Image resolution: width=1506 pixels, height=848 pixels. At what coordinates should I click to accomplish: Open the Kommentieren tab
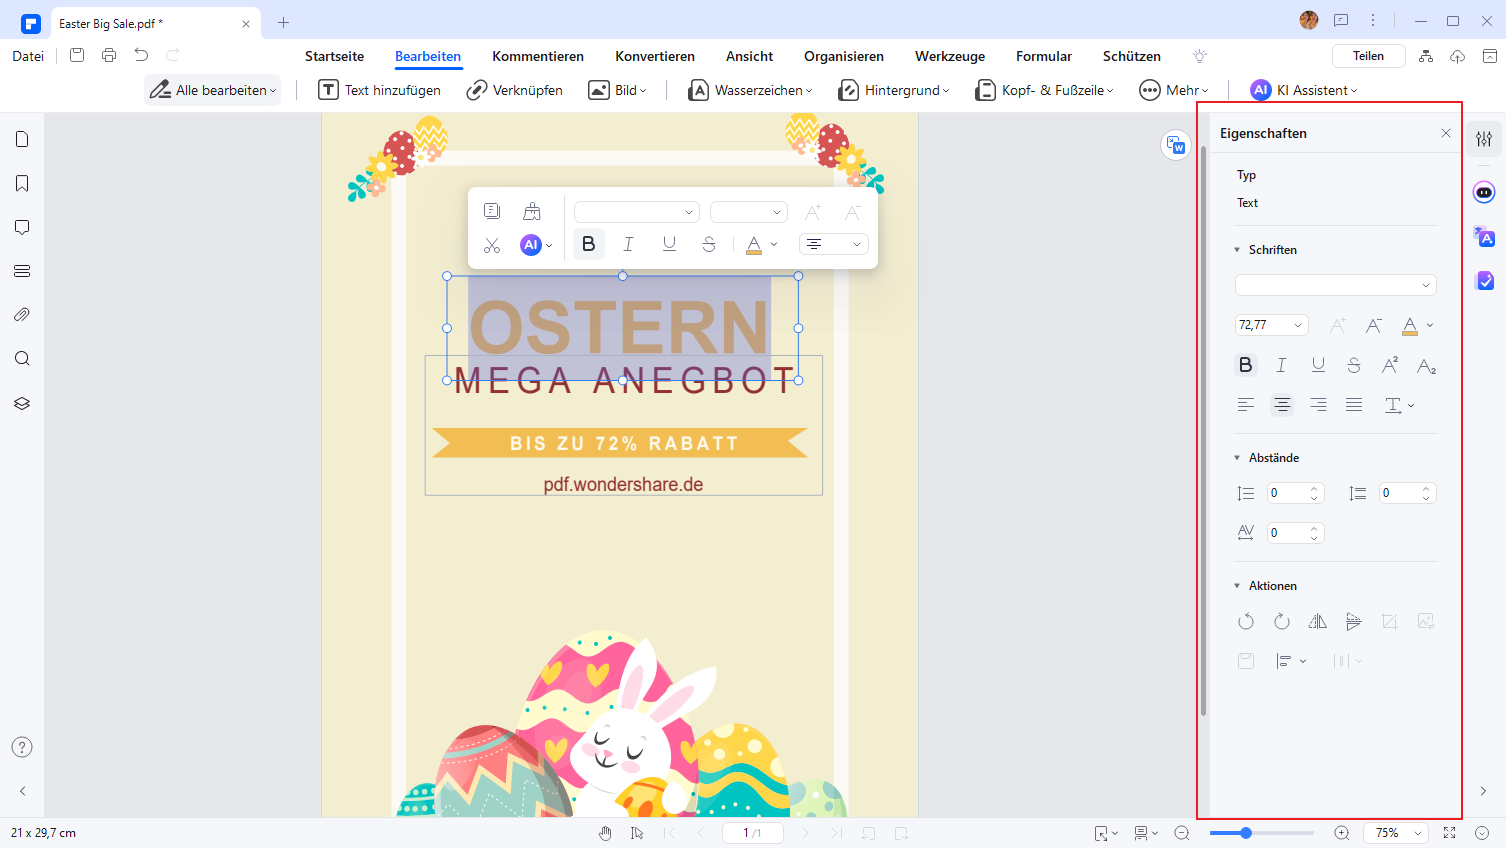[538, 56]
